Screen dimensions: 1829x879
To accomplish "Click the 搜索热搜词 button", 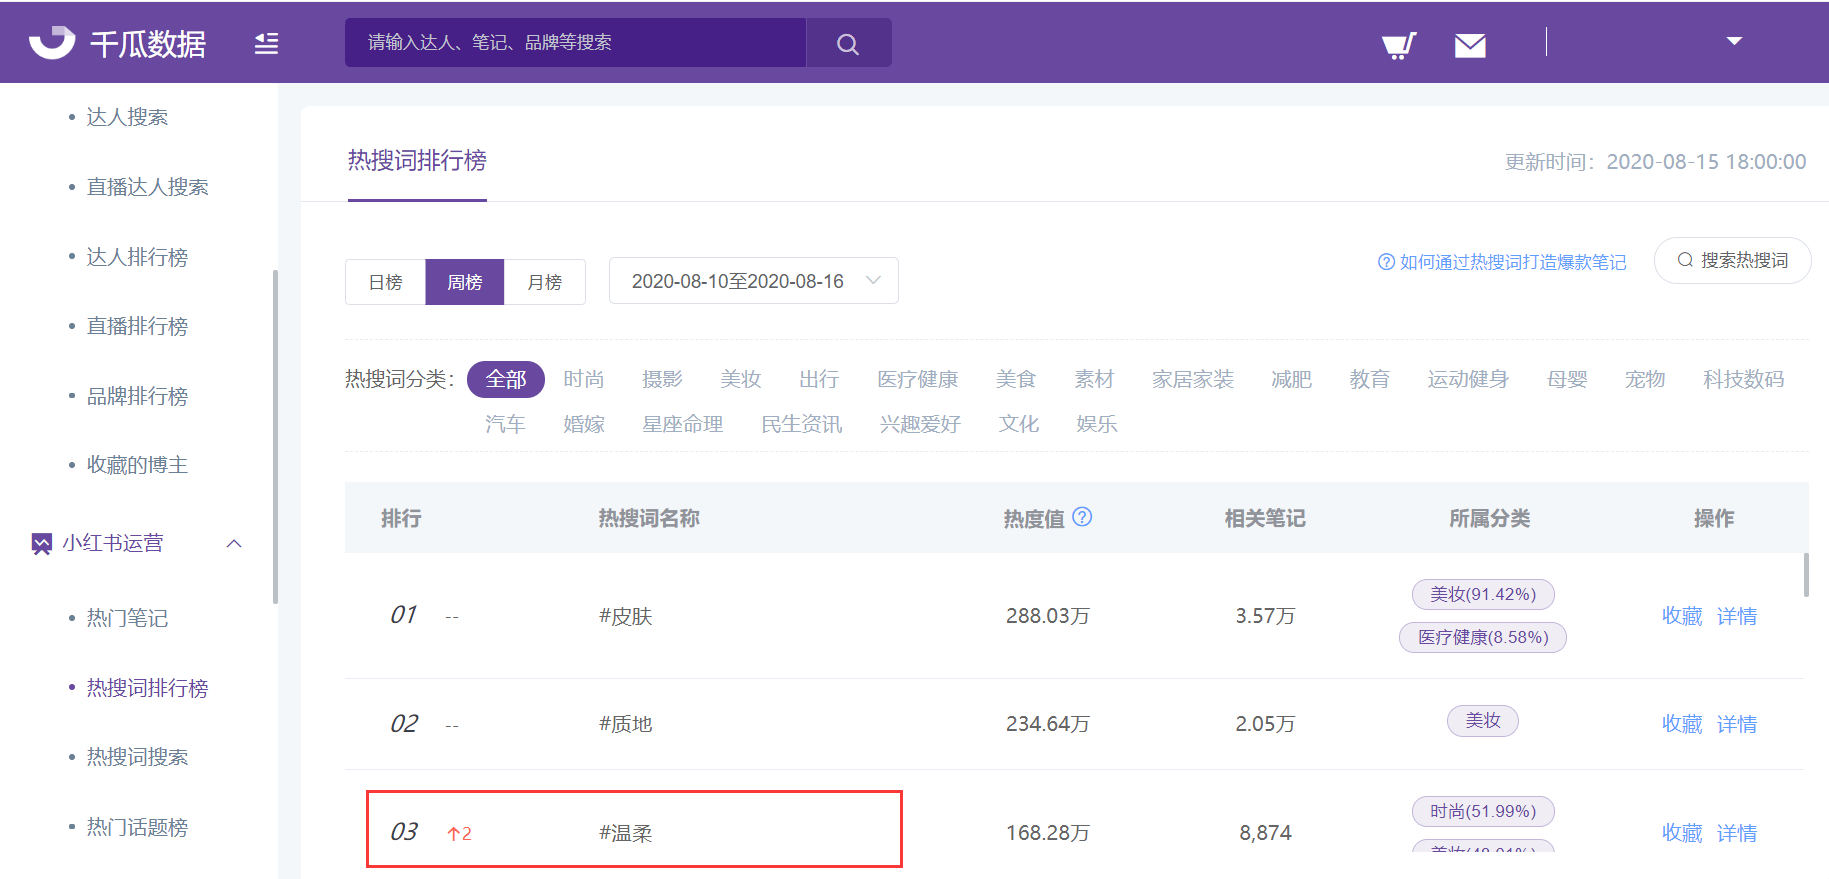I will [1732, 260].
